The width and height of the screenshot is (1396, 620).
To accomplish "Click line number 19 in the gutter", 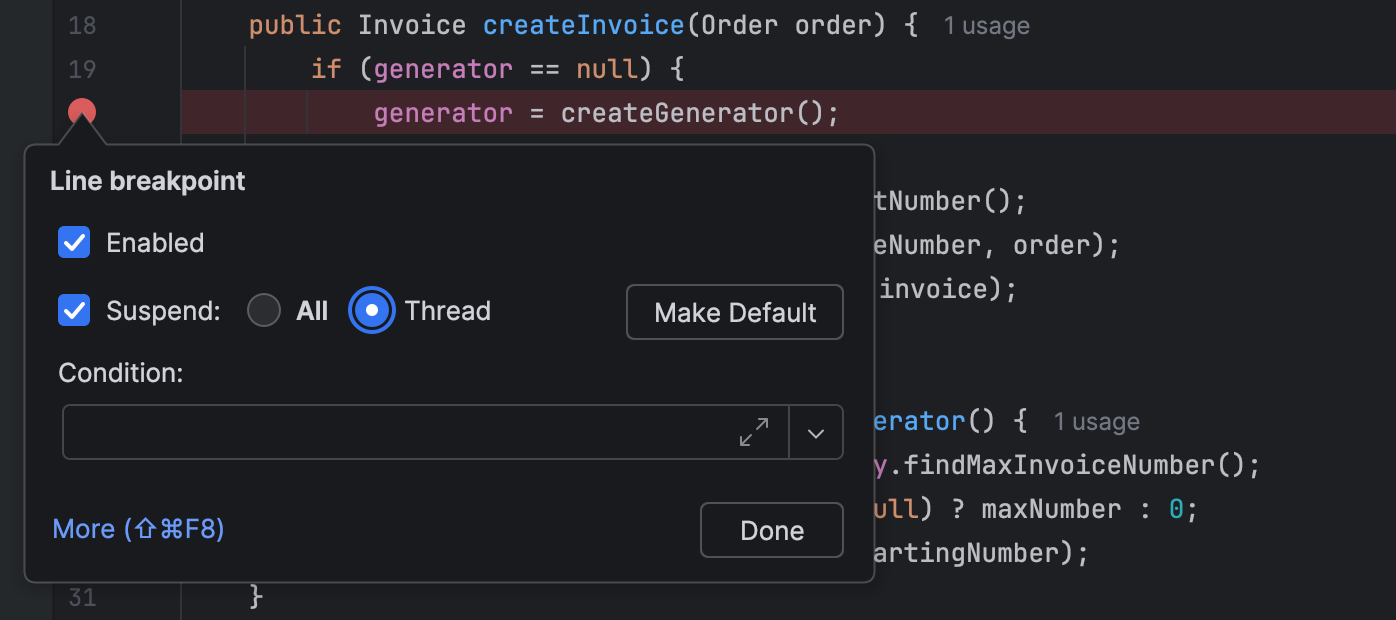I will [x=82, y=69].
